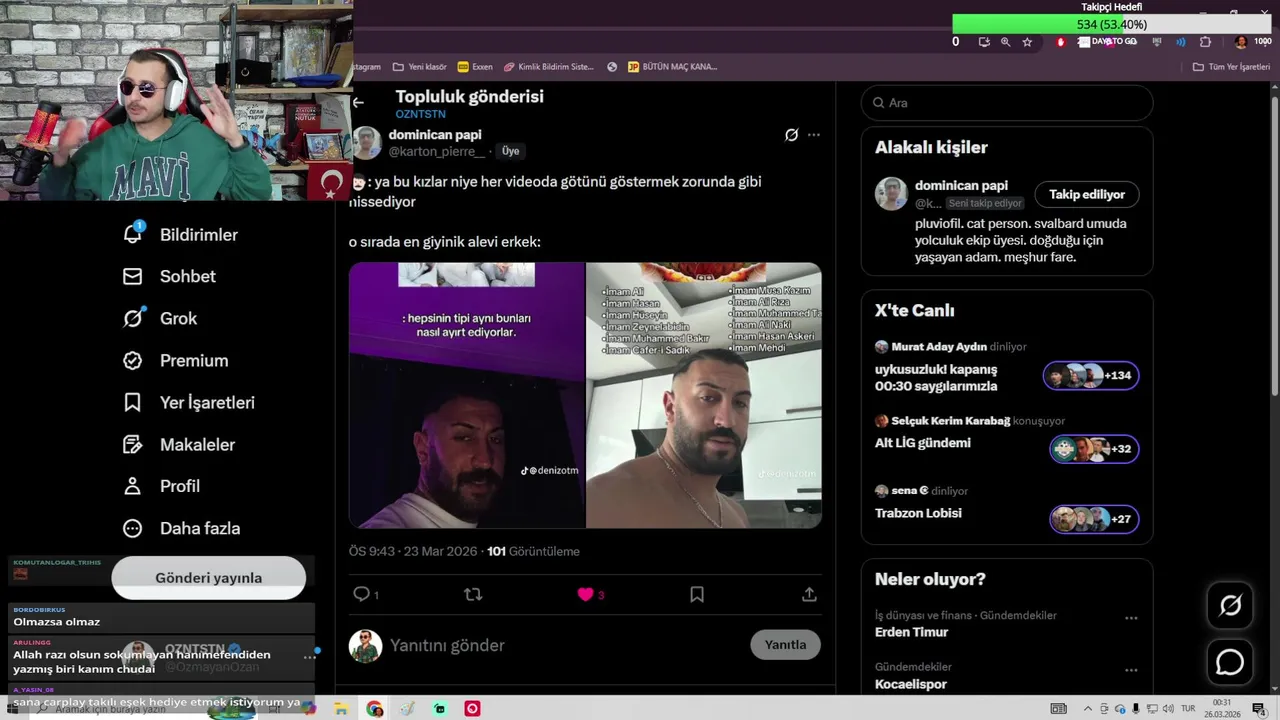Click the red hand blocker extension icon
This screenshot has width=1280, height=720.
tap(1061, 42)
